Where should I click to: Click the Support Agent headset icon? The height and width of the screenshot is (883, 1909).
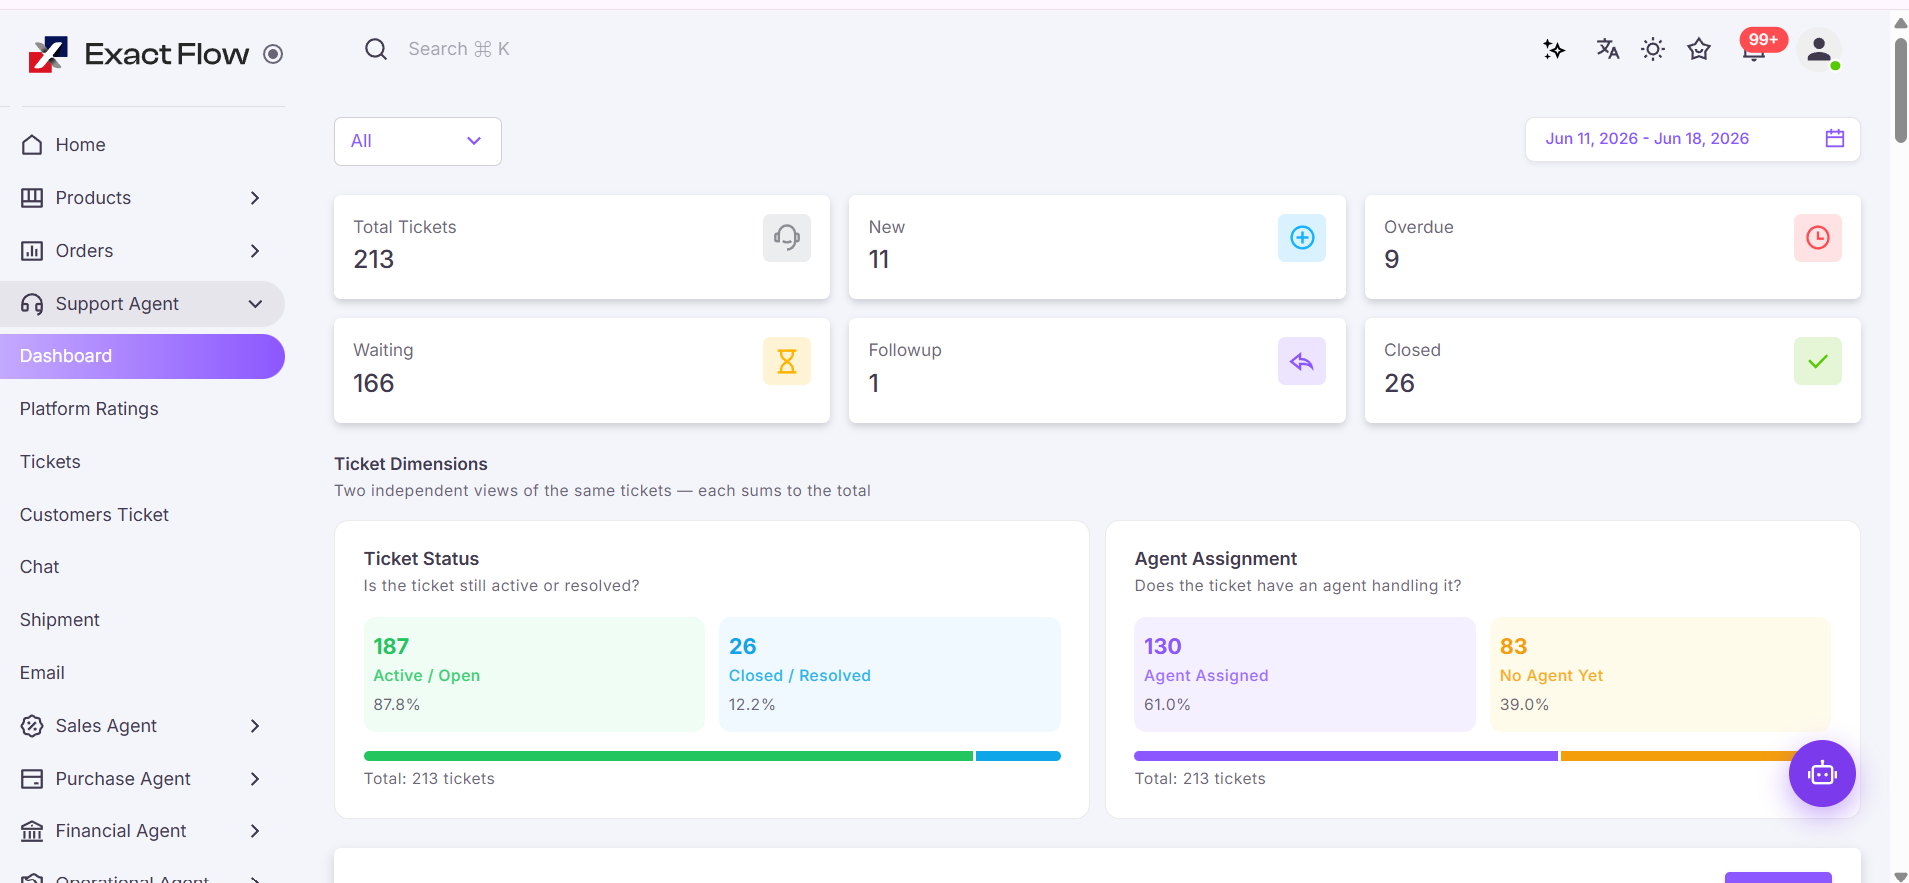(x=32, y=304)
